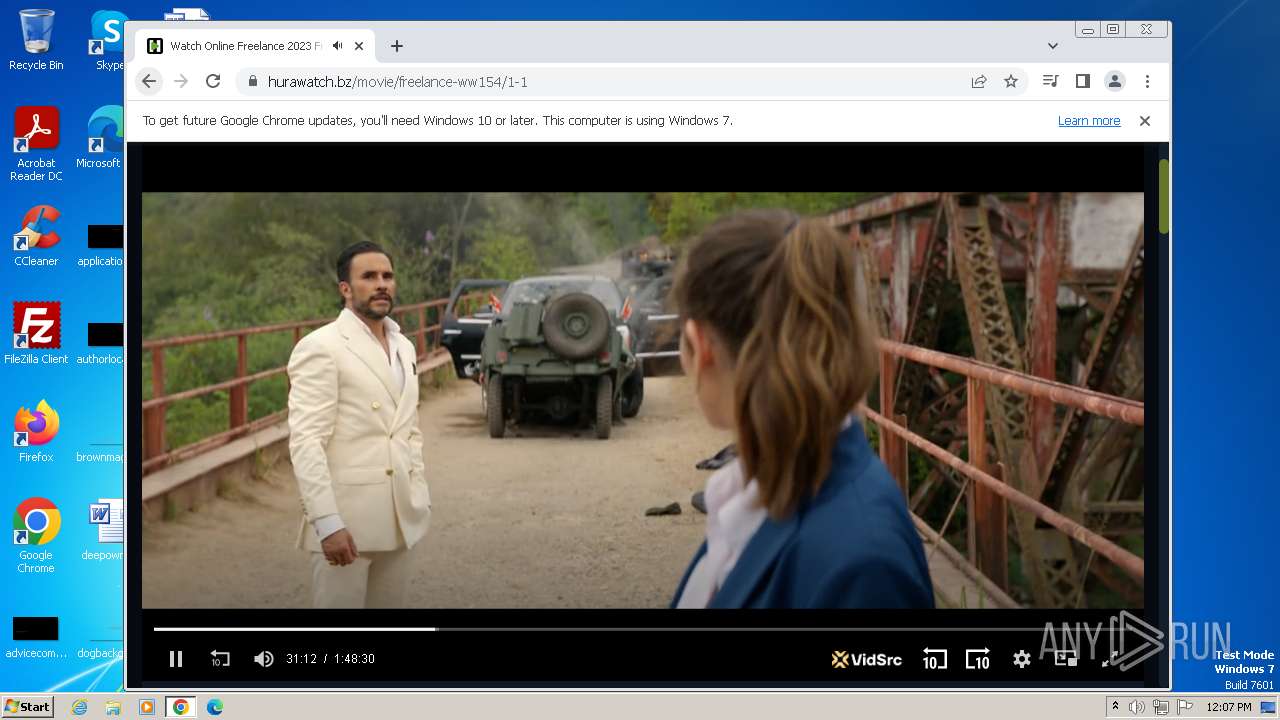Open File Explorer from taskbar

click(x=113, y=707)
